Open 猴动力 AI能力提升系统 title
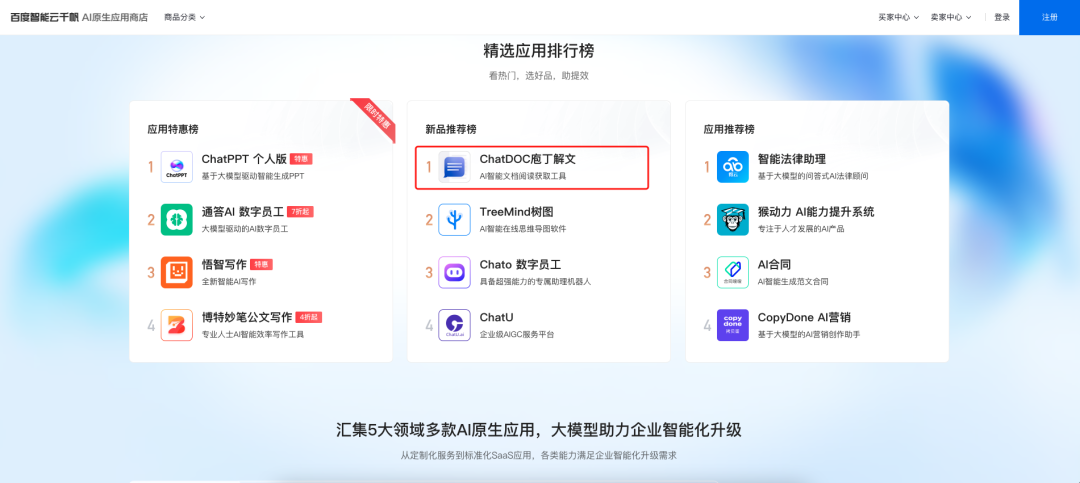1080x483 pixels. 816,212
